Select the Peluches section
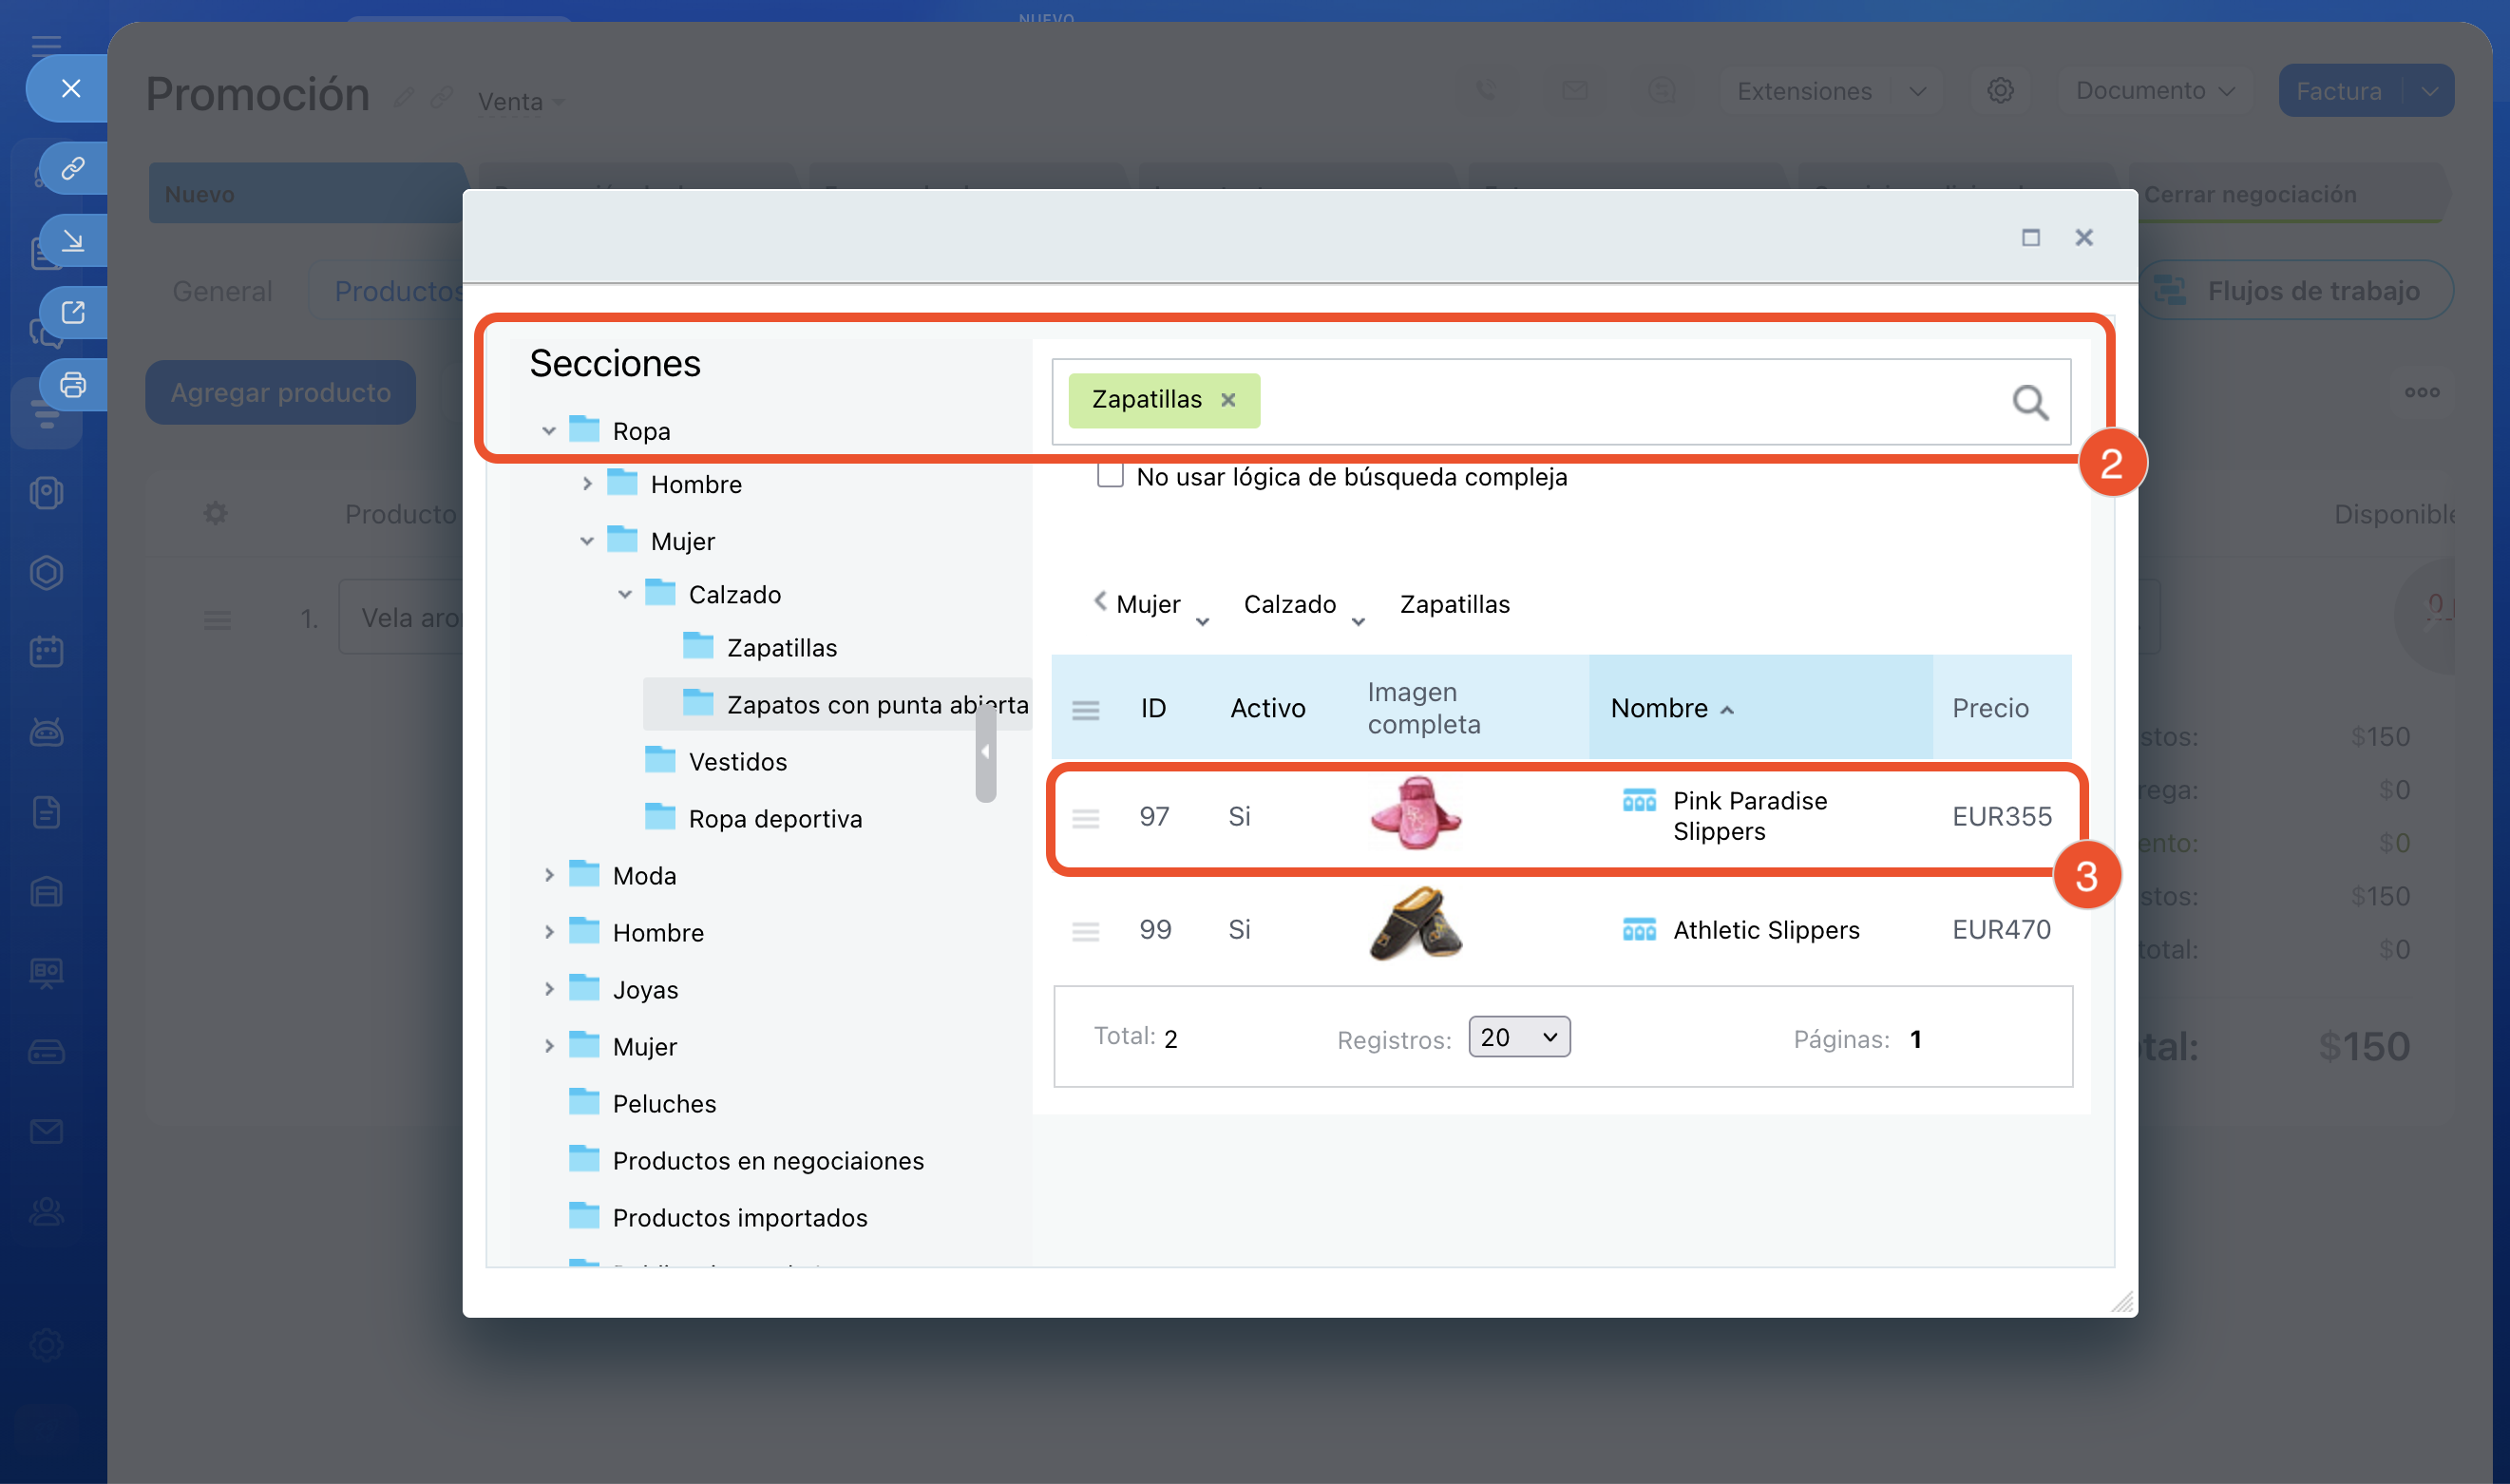This screenshot has width=2510, height=1484. tap(664, 1103)
